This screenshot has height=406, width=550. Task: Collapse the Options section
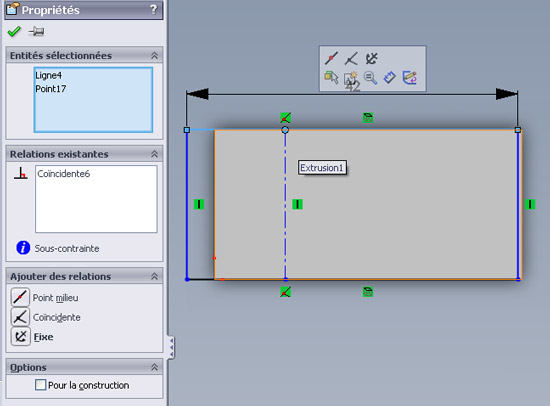pyautogui.click(x=154, y=367)
